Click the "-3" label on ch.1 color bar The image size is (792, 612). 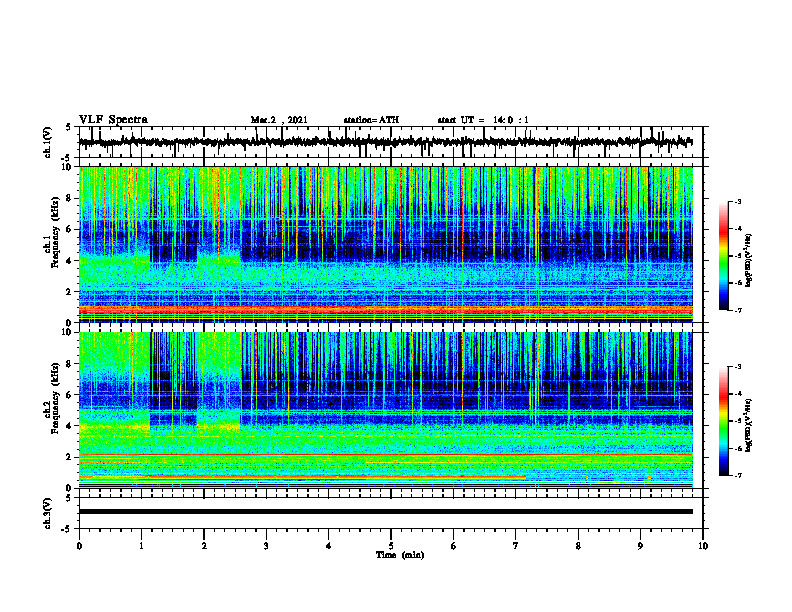[x=737, y=202]
